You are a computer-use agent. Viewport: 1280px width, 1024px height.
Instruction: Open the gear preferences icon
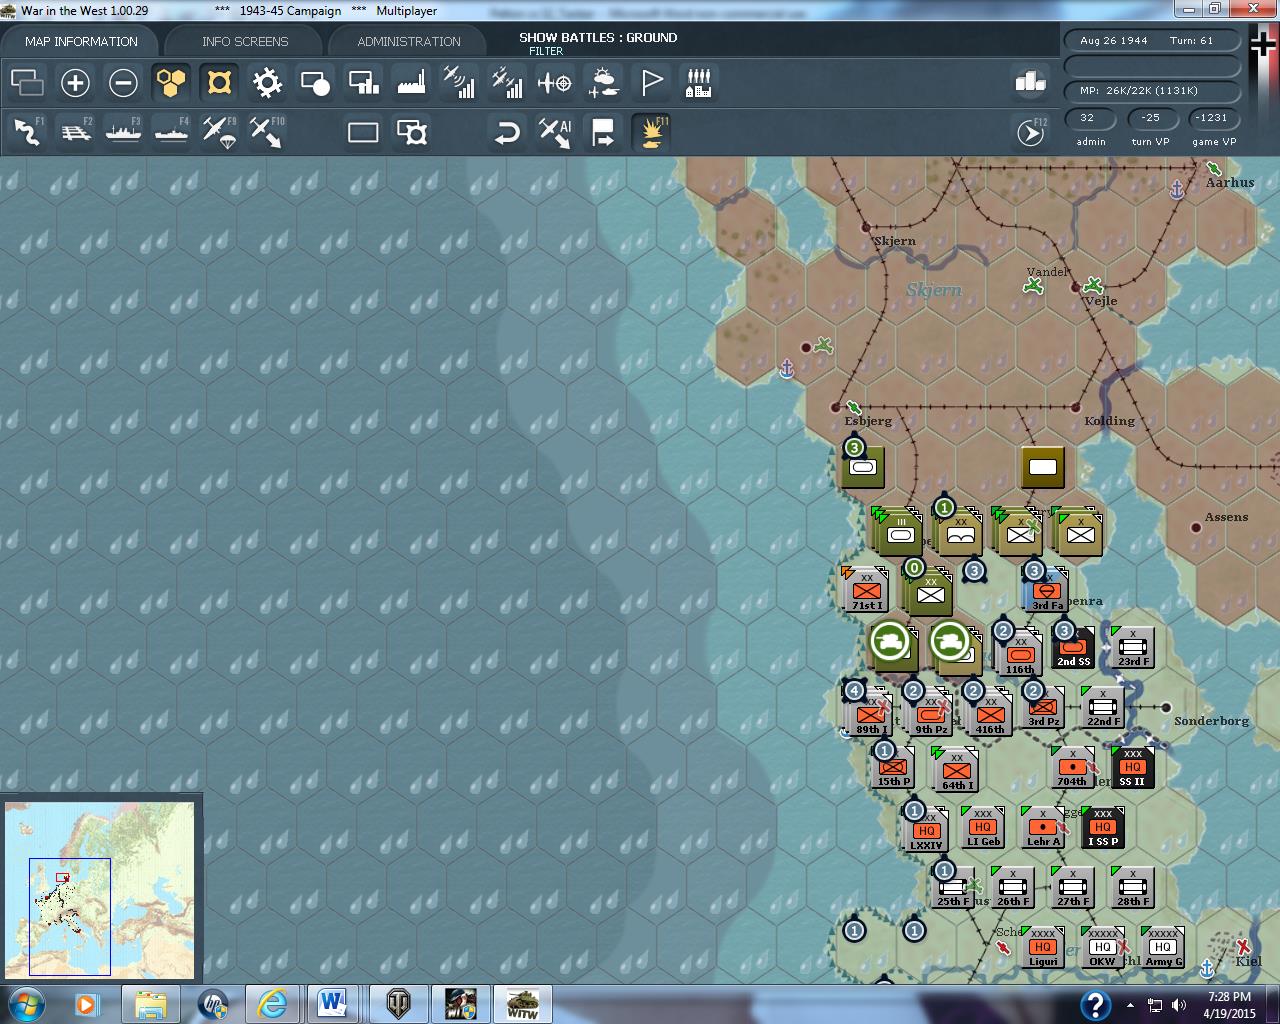pyautogui.click(x=267, y=83)
